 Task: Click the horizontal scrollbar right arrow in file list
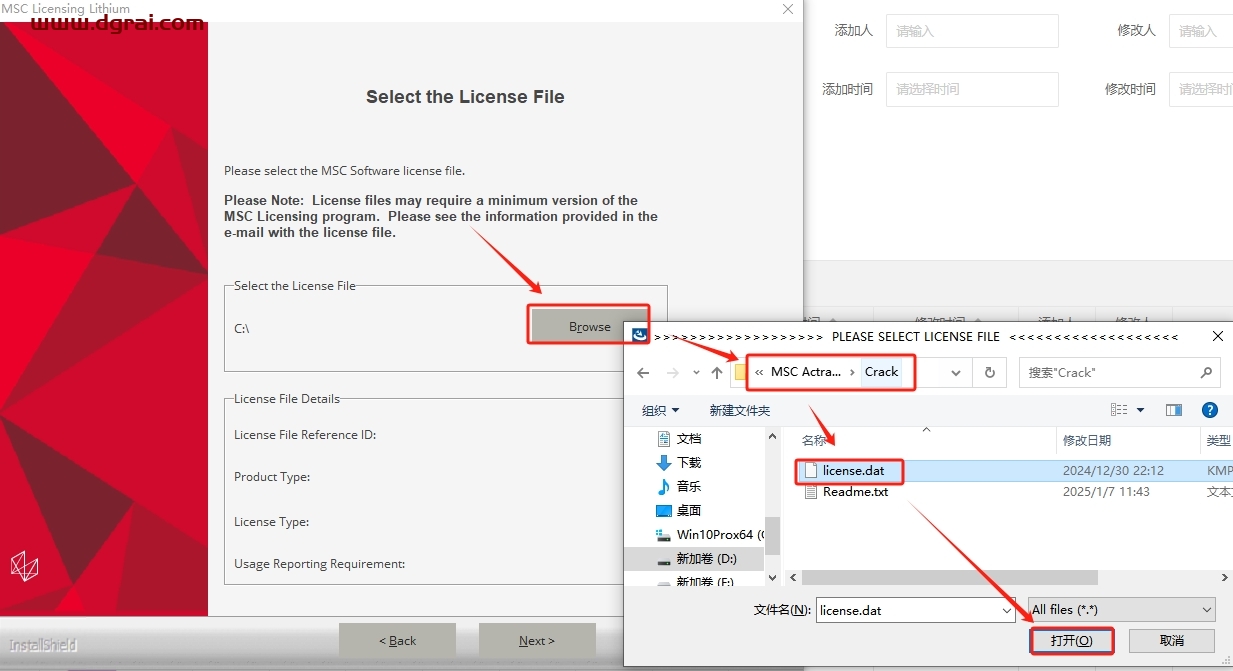pyautogui.click(x=1225, y=578)
